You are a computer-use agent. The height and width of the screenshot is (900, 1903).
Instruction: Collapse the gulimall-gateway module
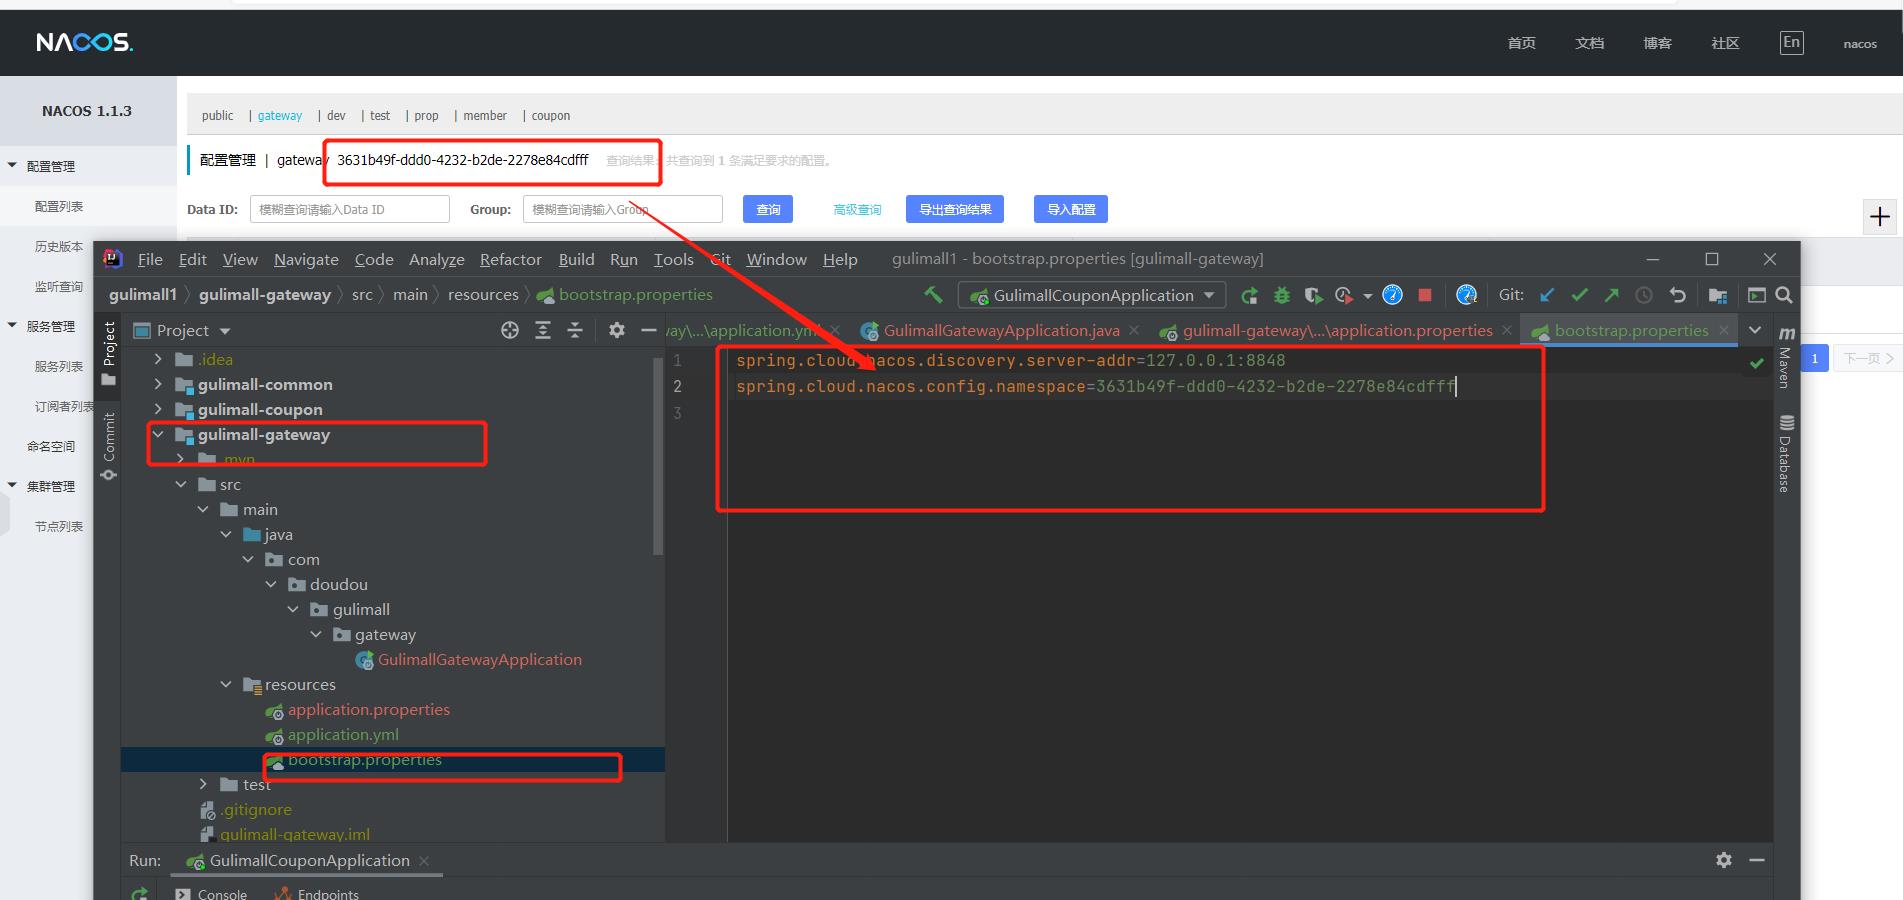[x=158, y=434]
